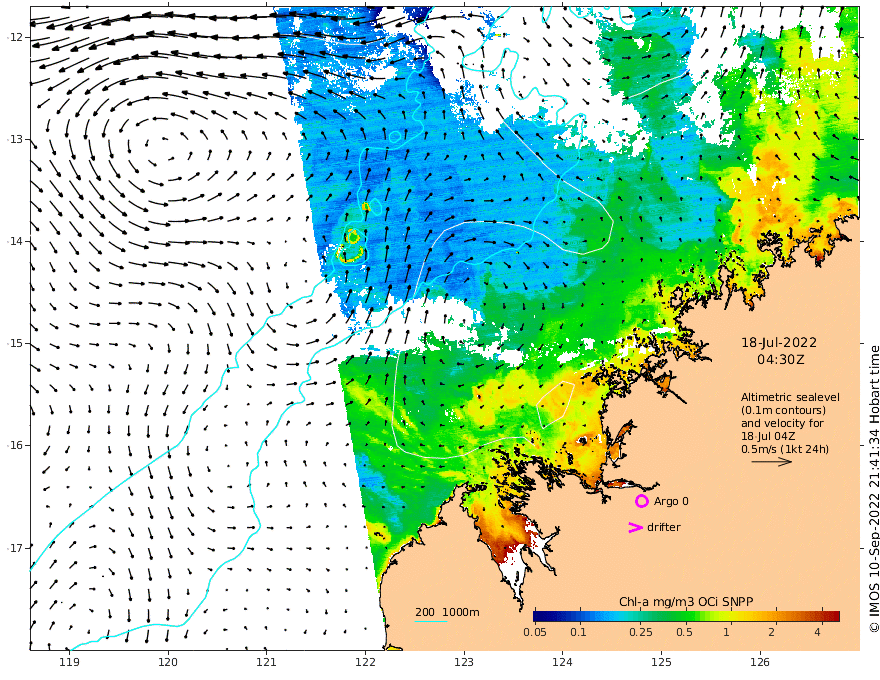Viewport: 880px width, 680px height.
Task: Click the 'drifter' legend label
Action: (x=664, y=527)
